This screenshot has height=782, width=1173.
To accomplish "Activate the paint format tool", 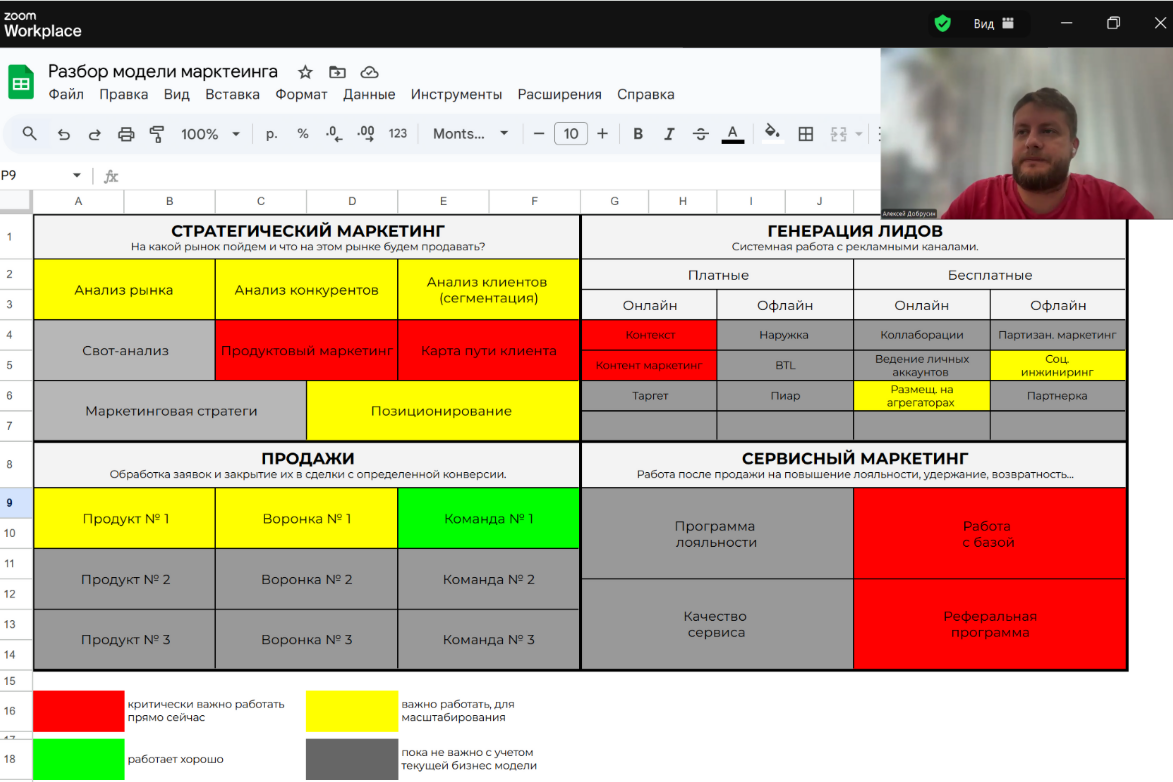I will [x=156, y=134].
